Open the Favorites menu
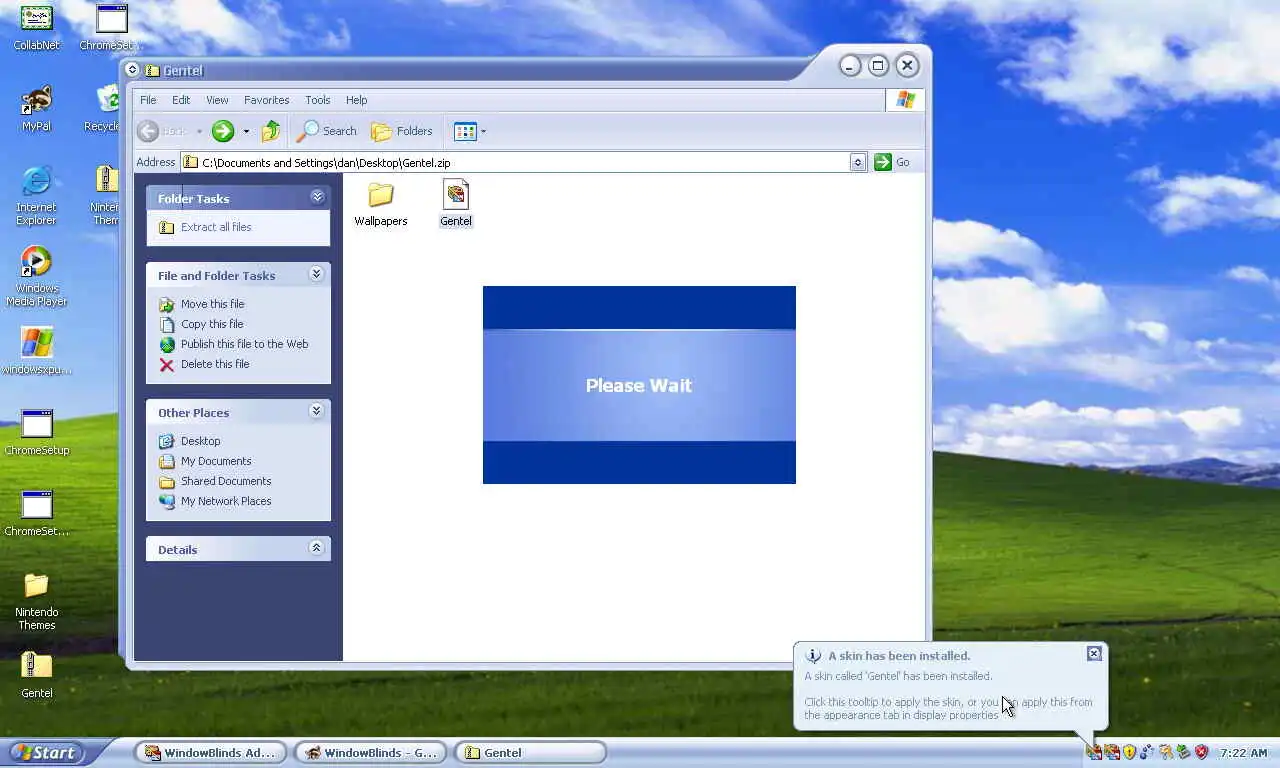The height and width of the screenshot is (768, 1280). click(x=267, y=100)
